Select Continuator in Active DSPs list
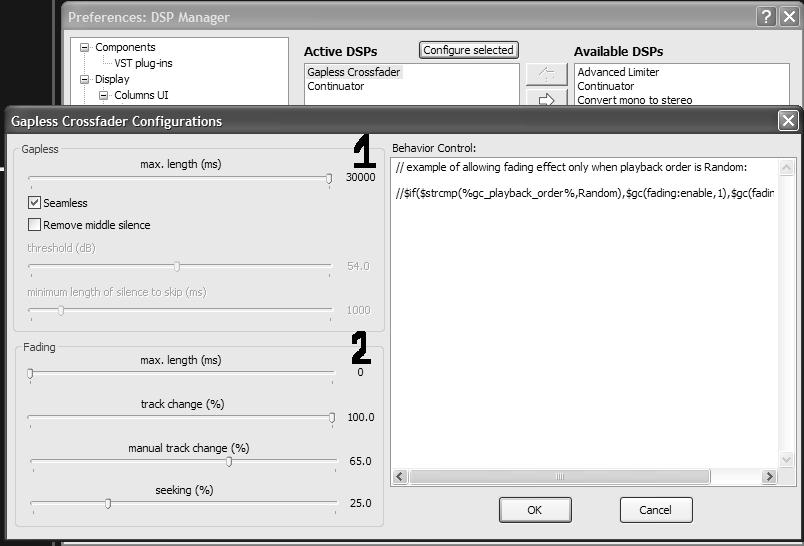This screenshot has width=804, height=546. pyautogui.click(x=336, y=86)
